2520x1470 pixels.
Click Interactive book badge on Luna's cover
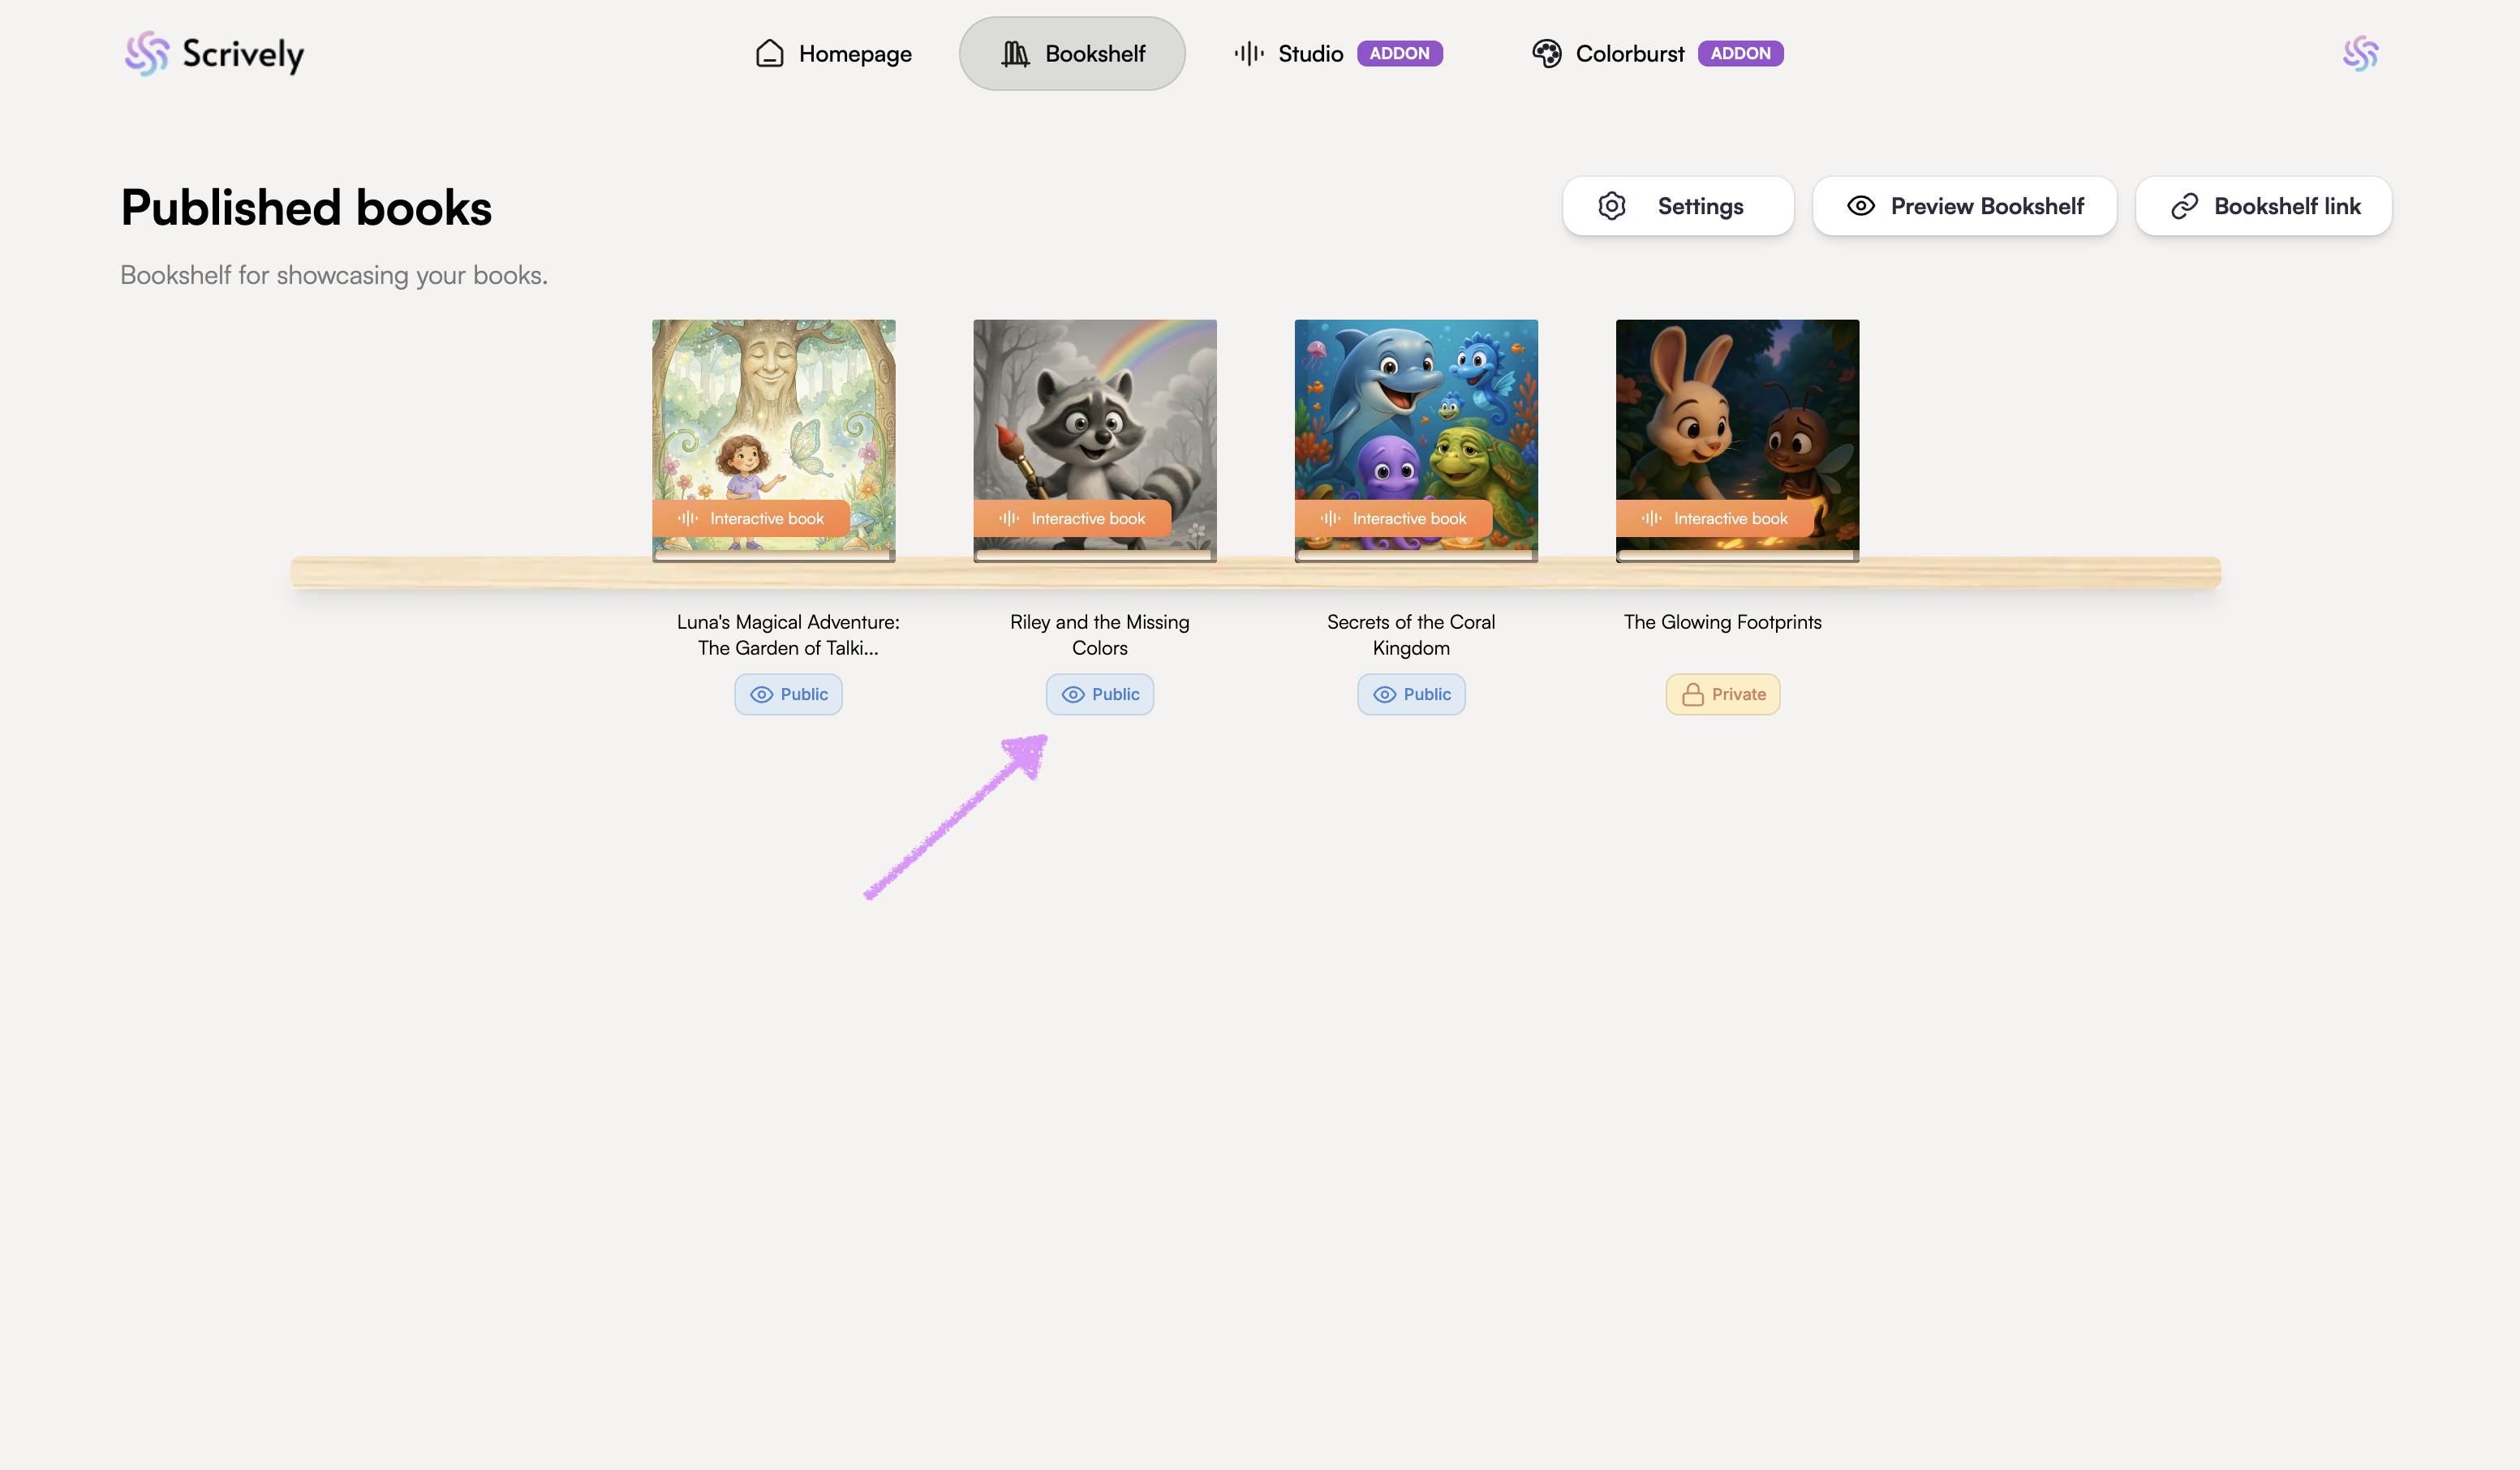(x=751, y=518)
